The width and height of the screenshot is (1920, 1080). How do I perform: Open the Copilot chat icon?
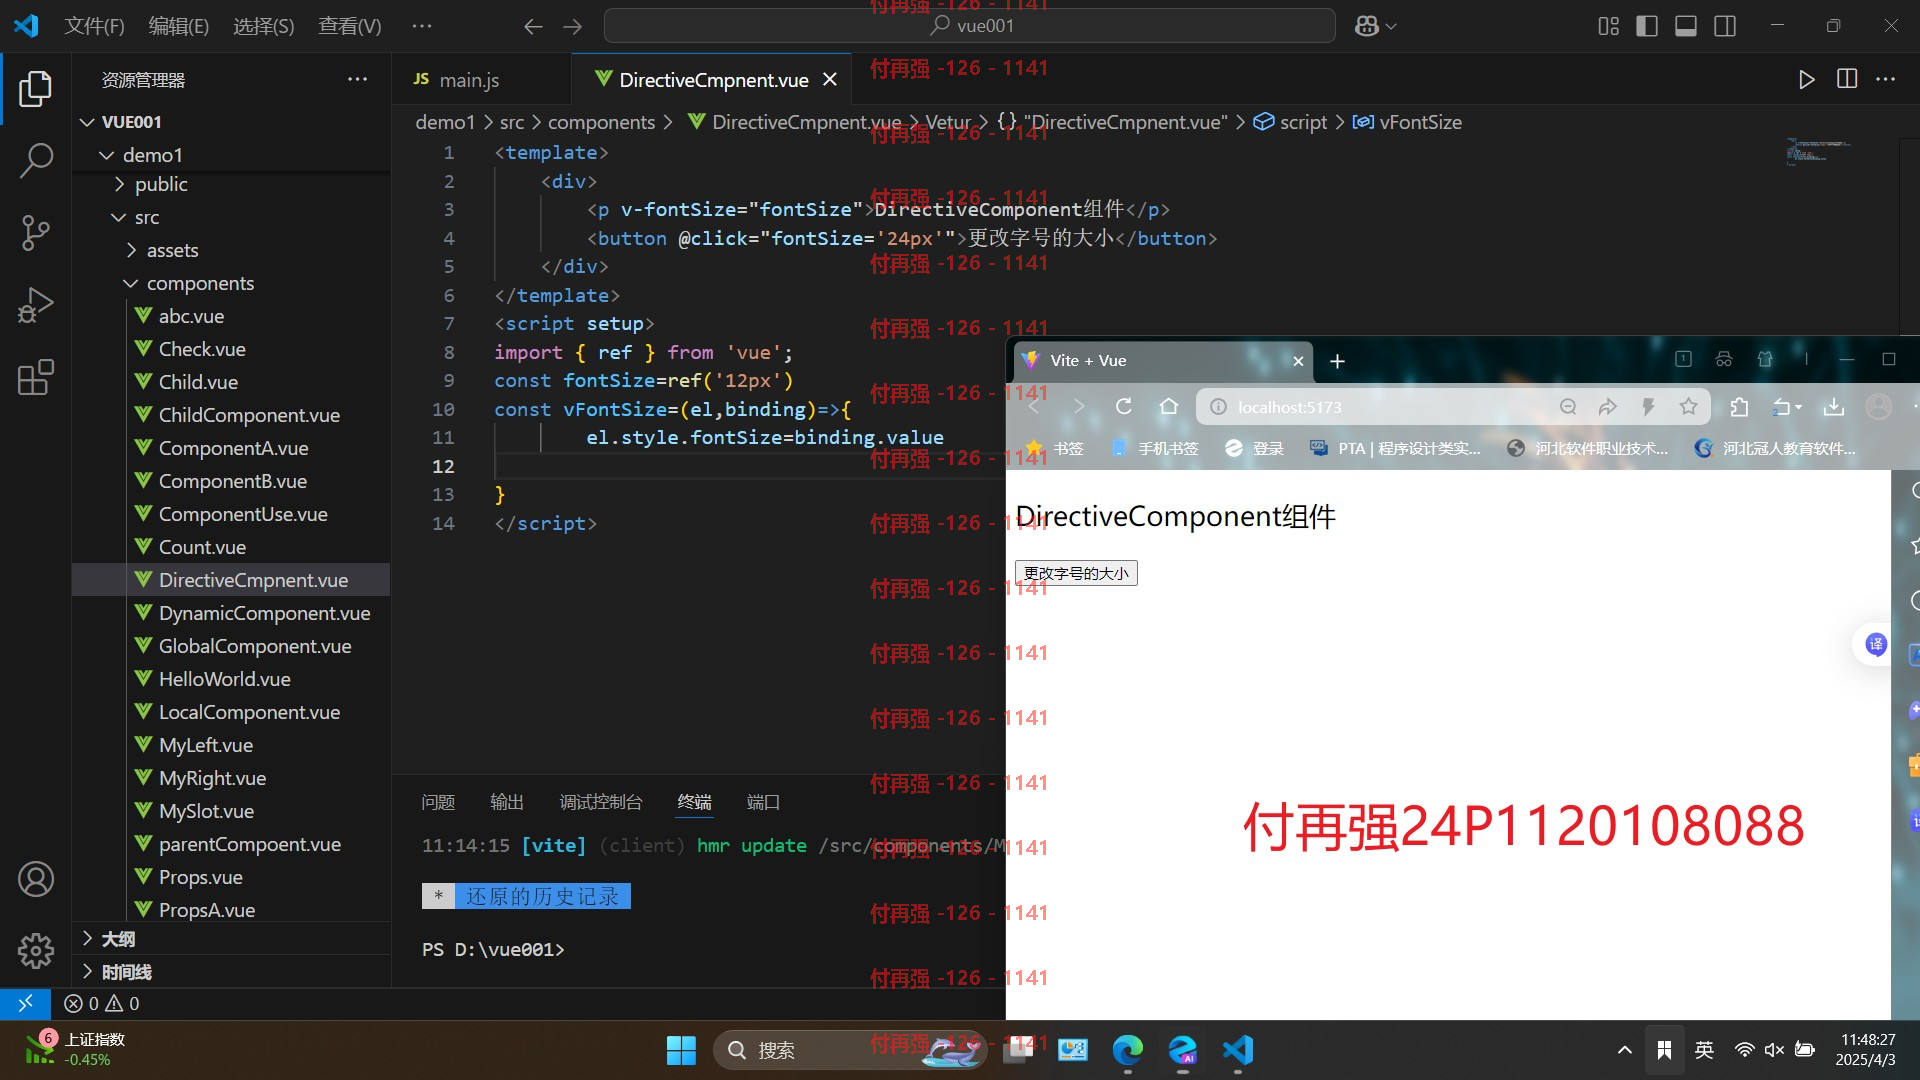tap(1367, 26)
